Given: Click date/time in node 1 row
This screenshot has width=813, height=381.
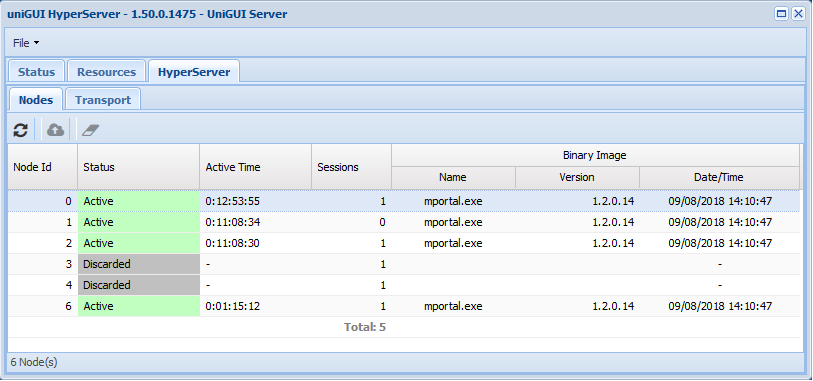Looking at the screenshot, I should tap(720, 222).
